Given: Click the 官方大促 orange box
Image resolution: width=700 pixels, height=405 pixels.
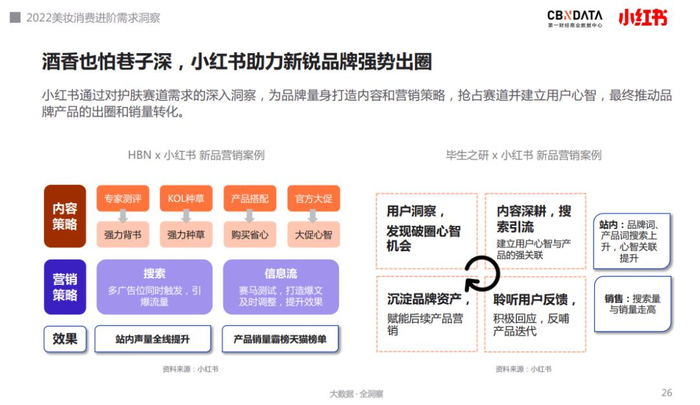Looking at the screenshot, I should [x=313, y=198].
